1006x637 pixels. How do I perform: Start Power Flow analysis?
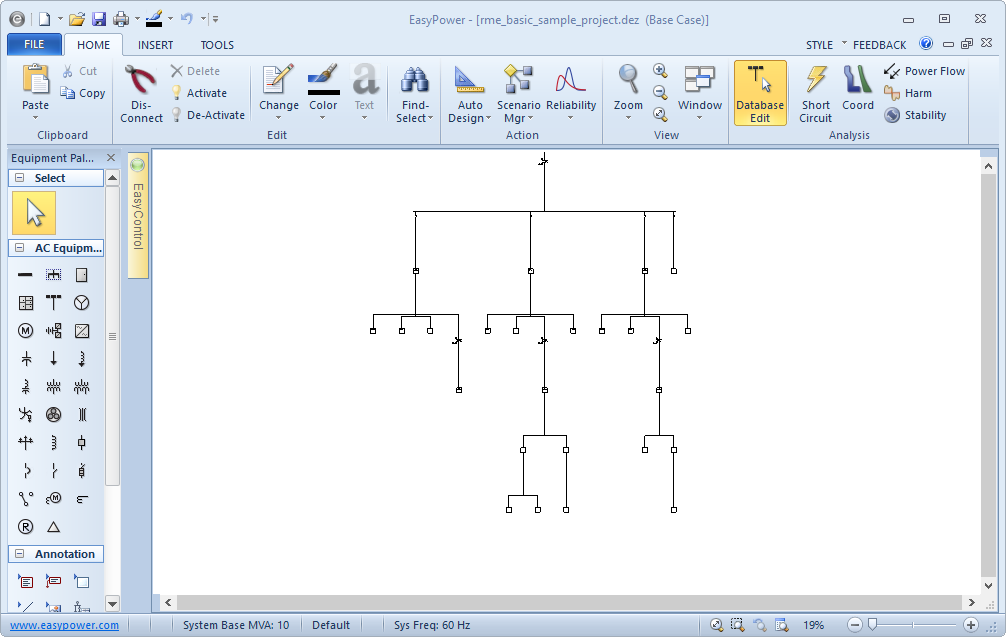tap(924, 71)
